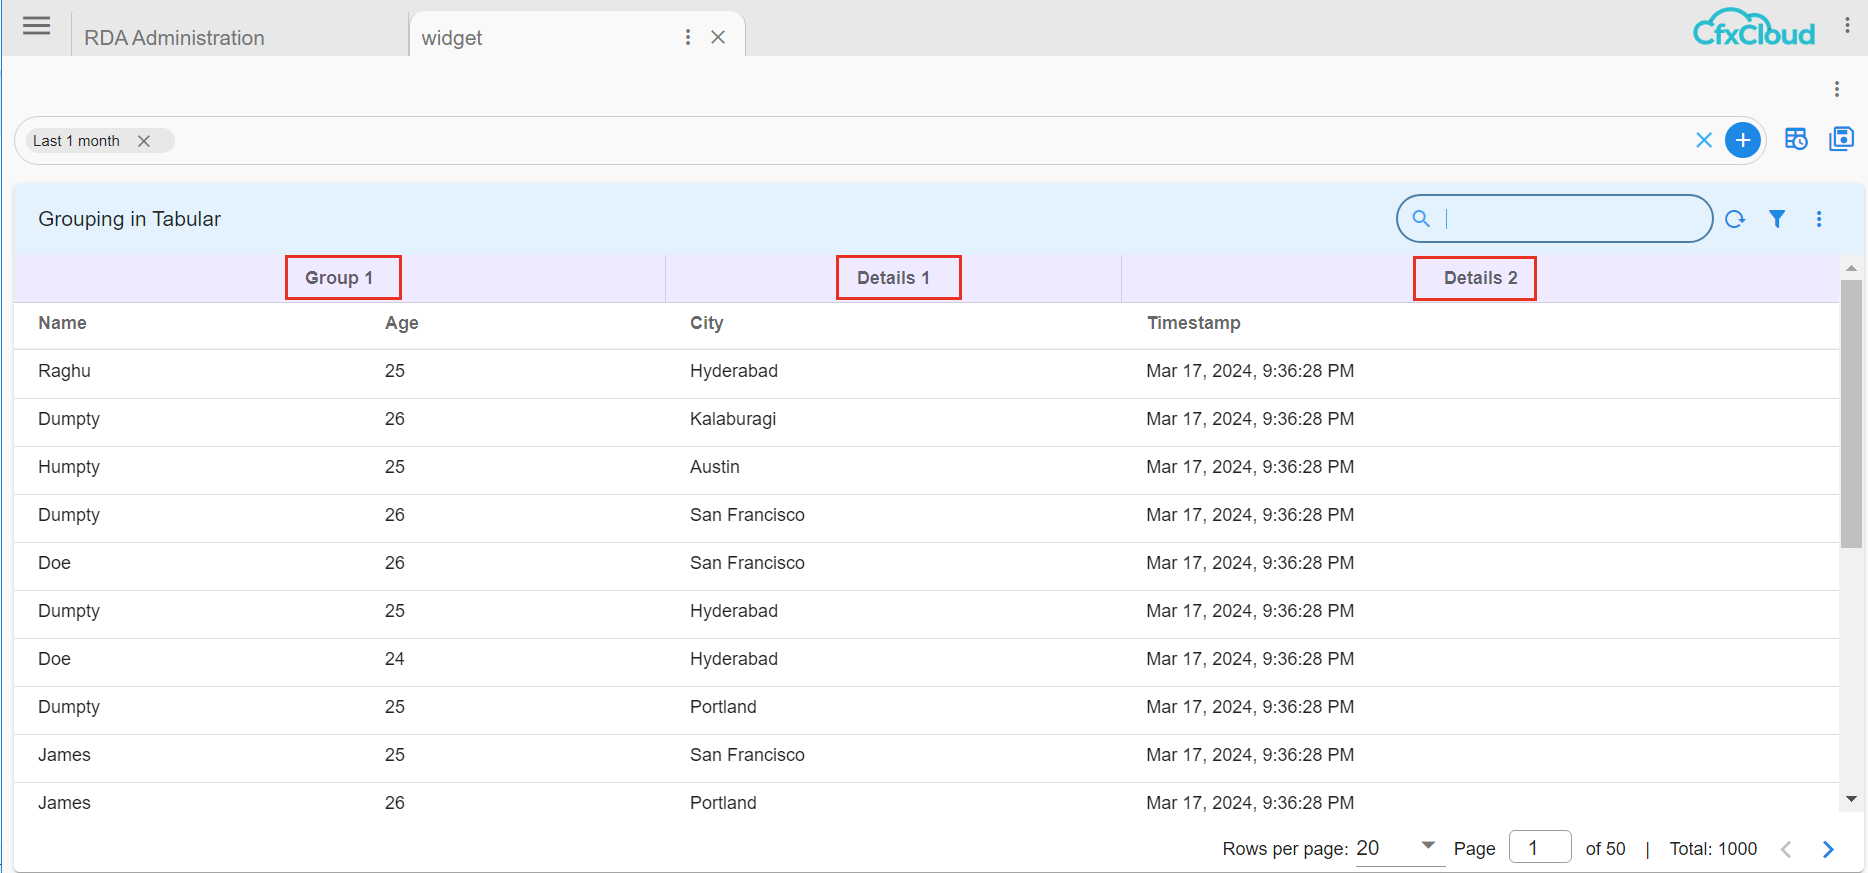Open the table time settings icon
Viewport: 1868px width, 873px height.
(x=1796, y=139)
